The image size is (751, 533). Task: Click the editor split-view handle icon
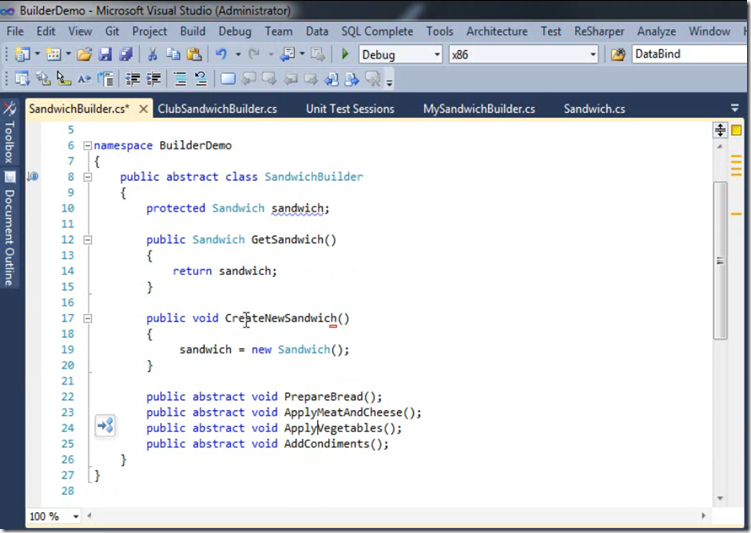[x=720, y=130]
